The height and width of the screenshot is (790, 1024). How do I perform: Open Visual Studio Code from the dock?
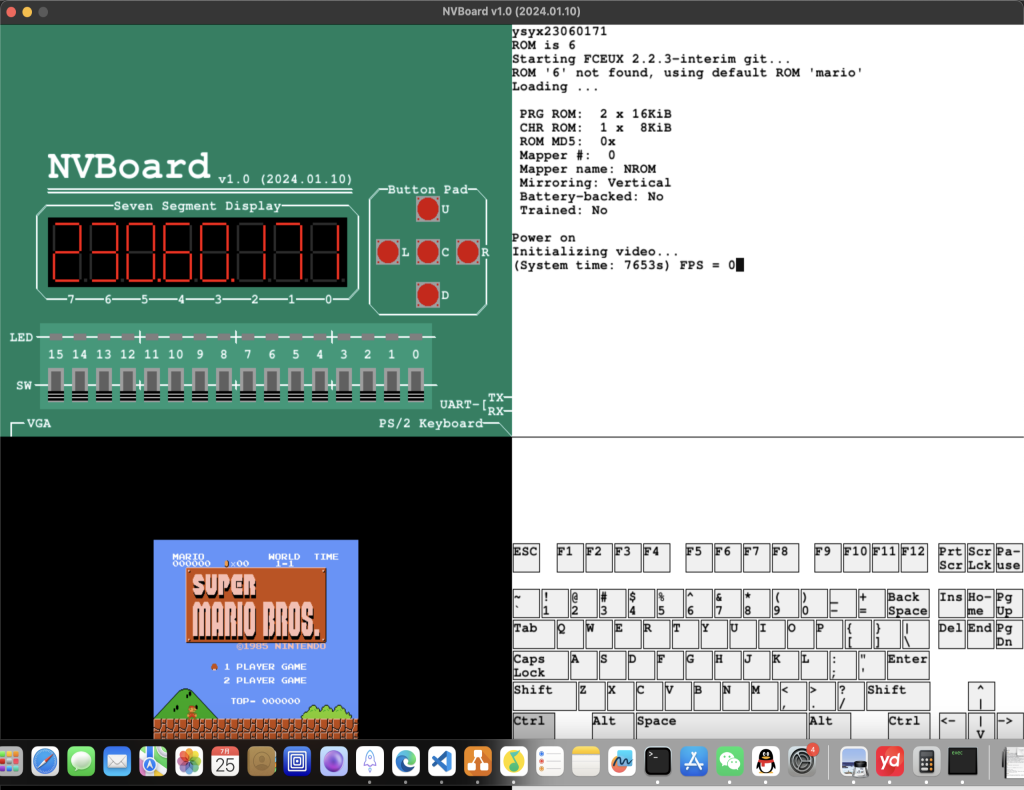point(441,761)
